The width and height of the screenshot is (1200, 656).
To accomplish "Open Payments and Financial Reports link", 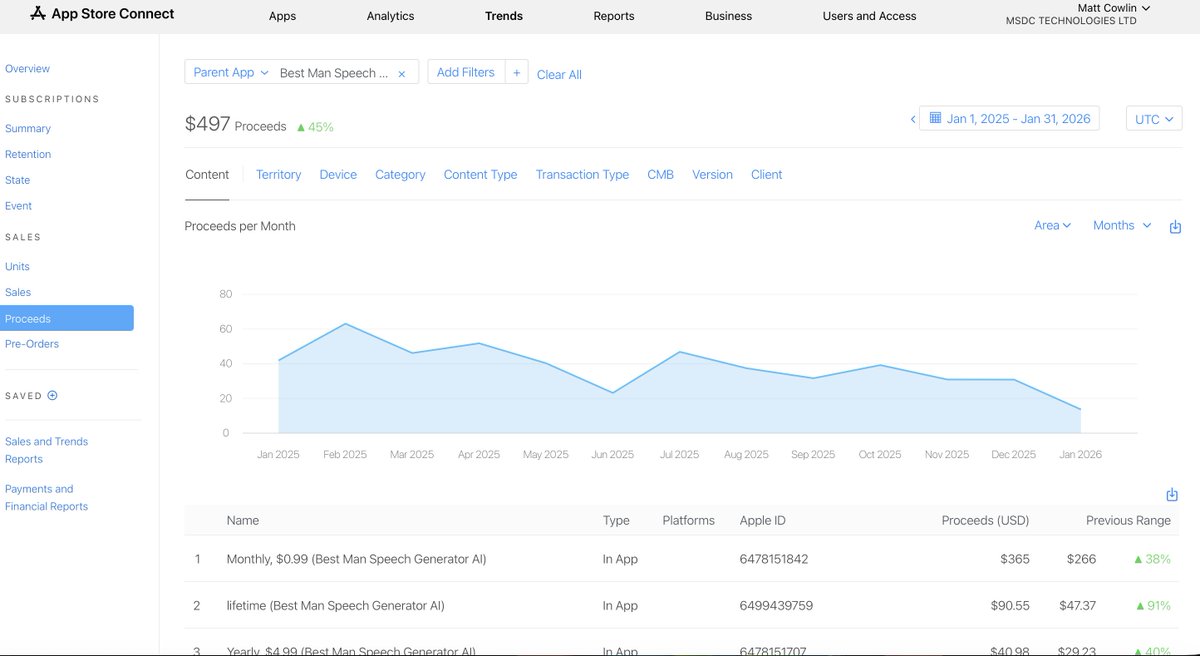I will coord(46,498).
